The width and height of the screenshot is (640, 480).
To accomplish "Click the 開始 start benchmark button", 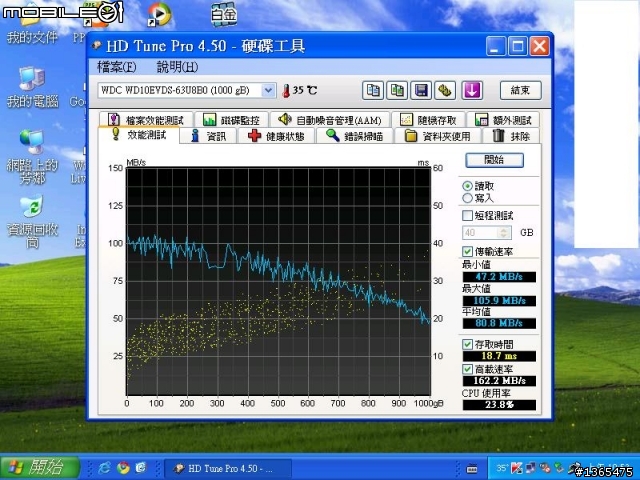I will click(494, 160).
